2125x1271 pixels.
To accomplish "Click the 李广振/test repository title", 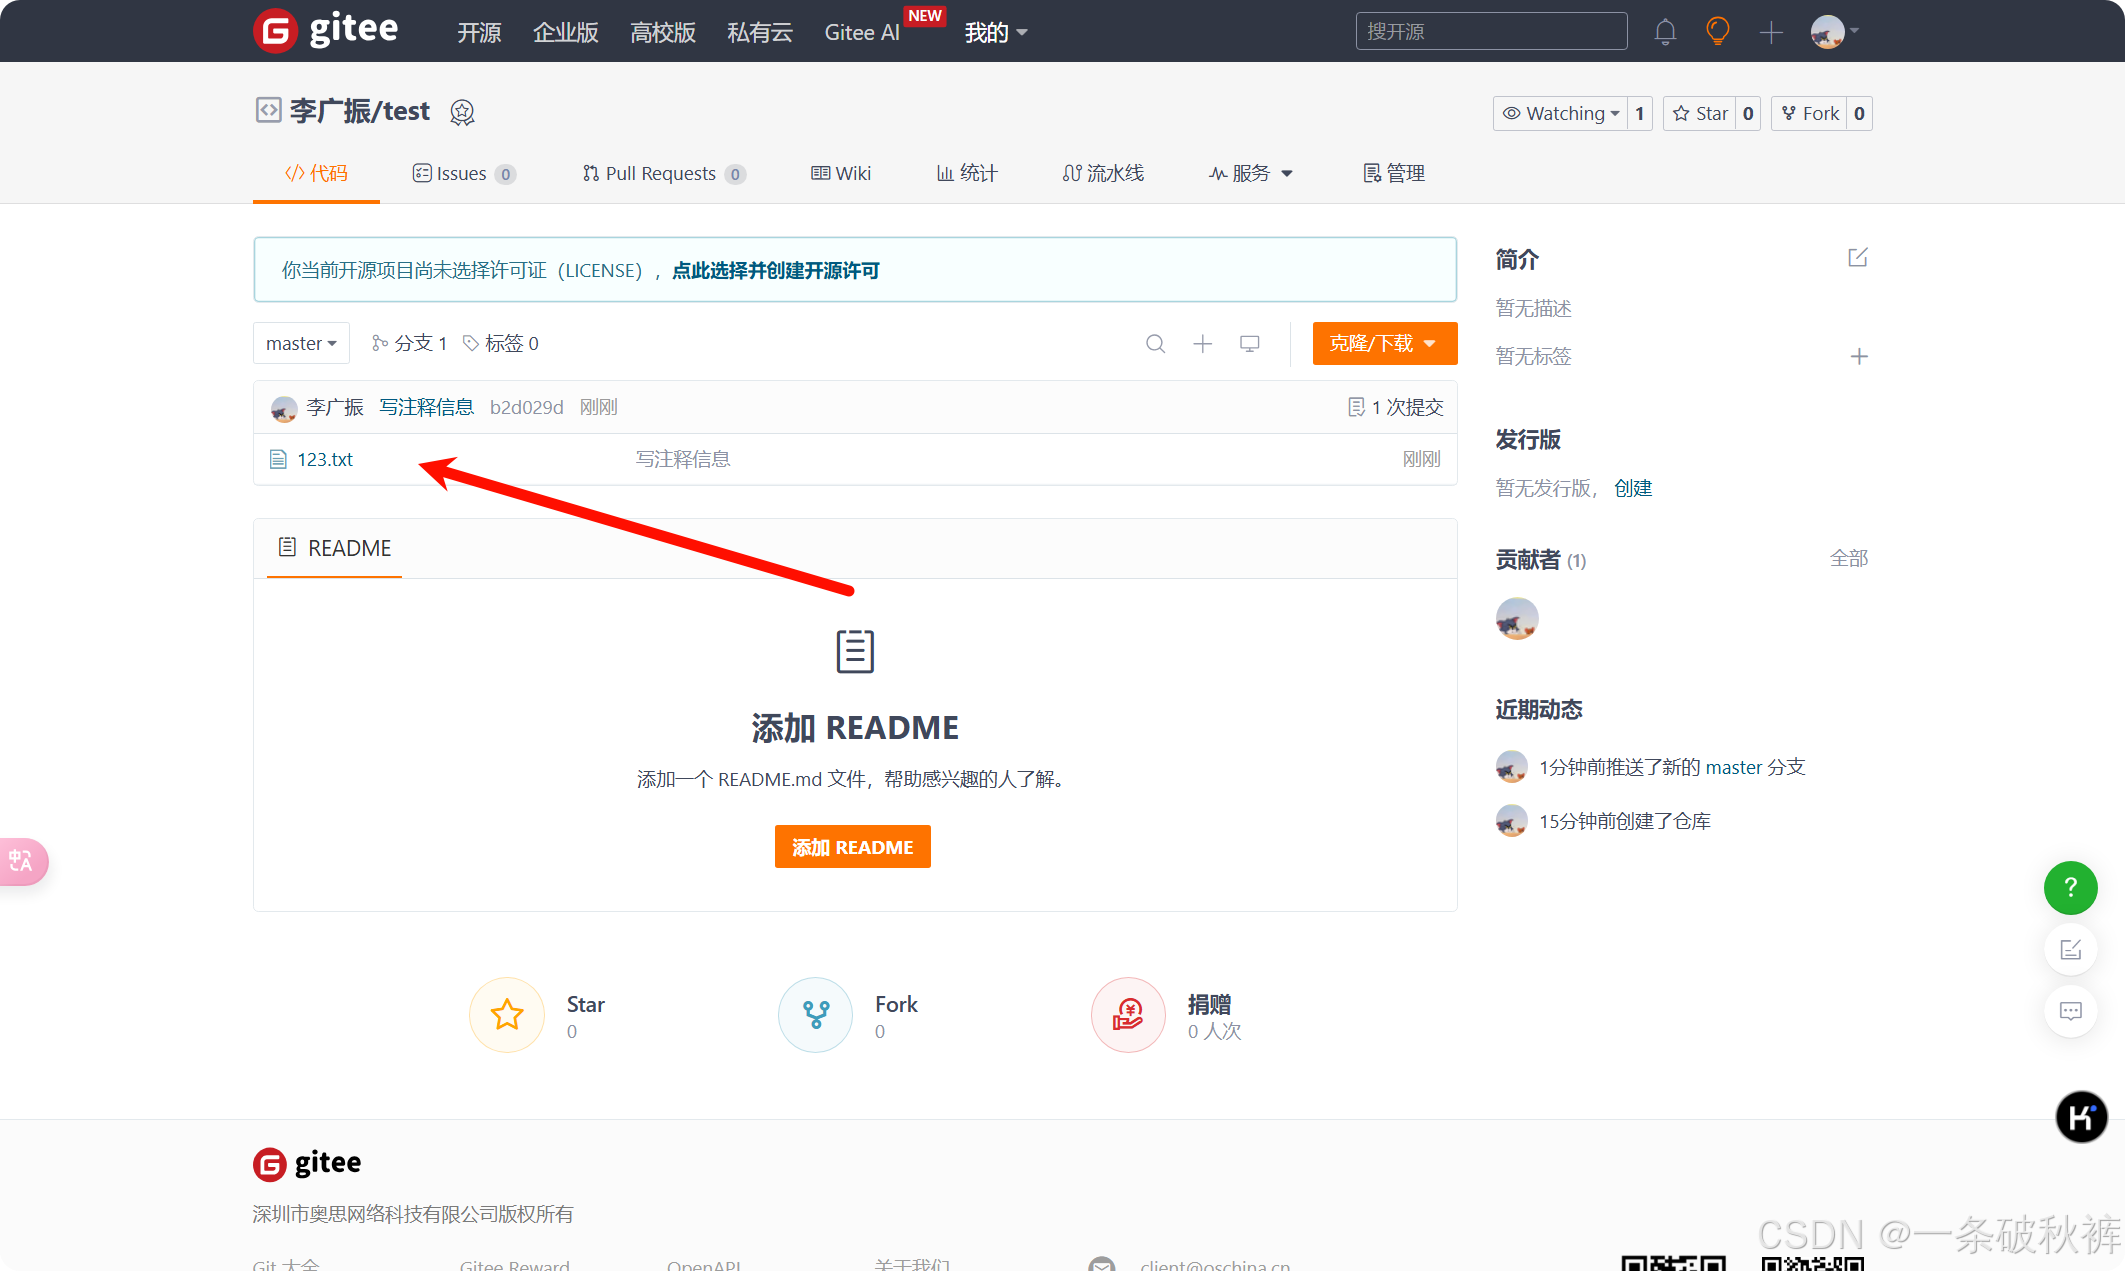I will (x=360, y=111).
